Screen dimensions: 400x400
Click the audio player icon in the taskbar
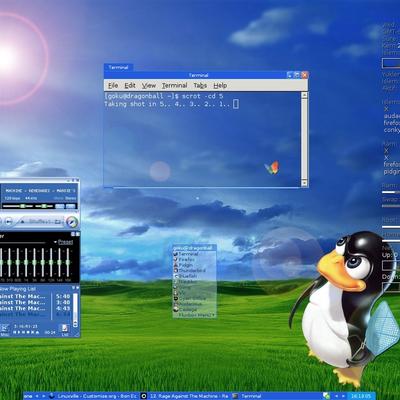click(144, 396)
